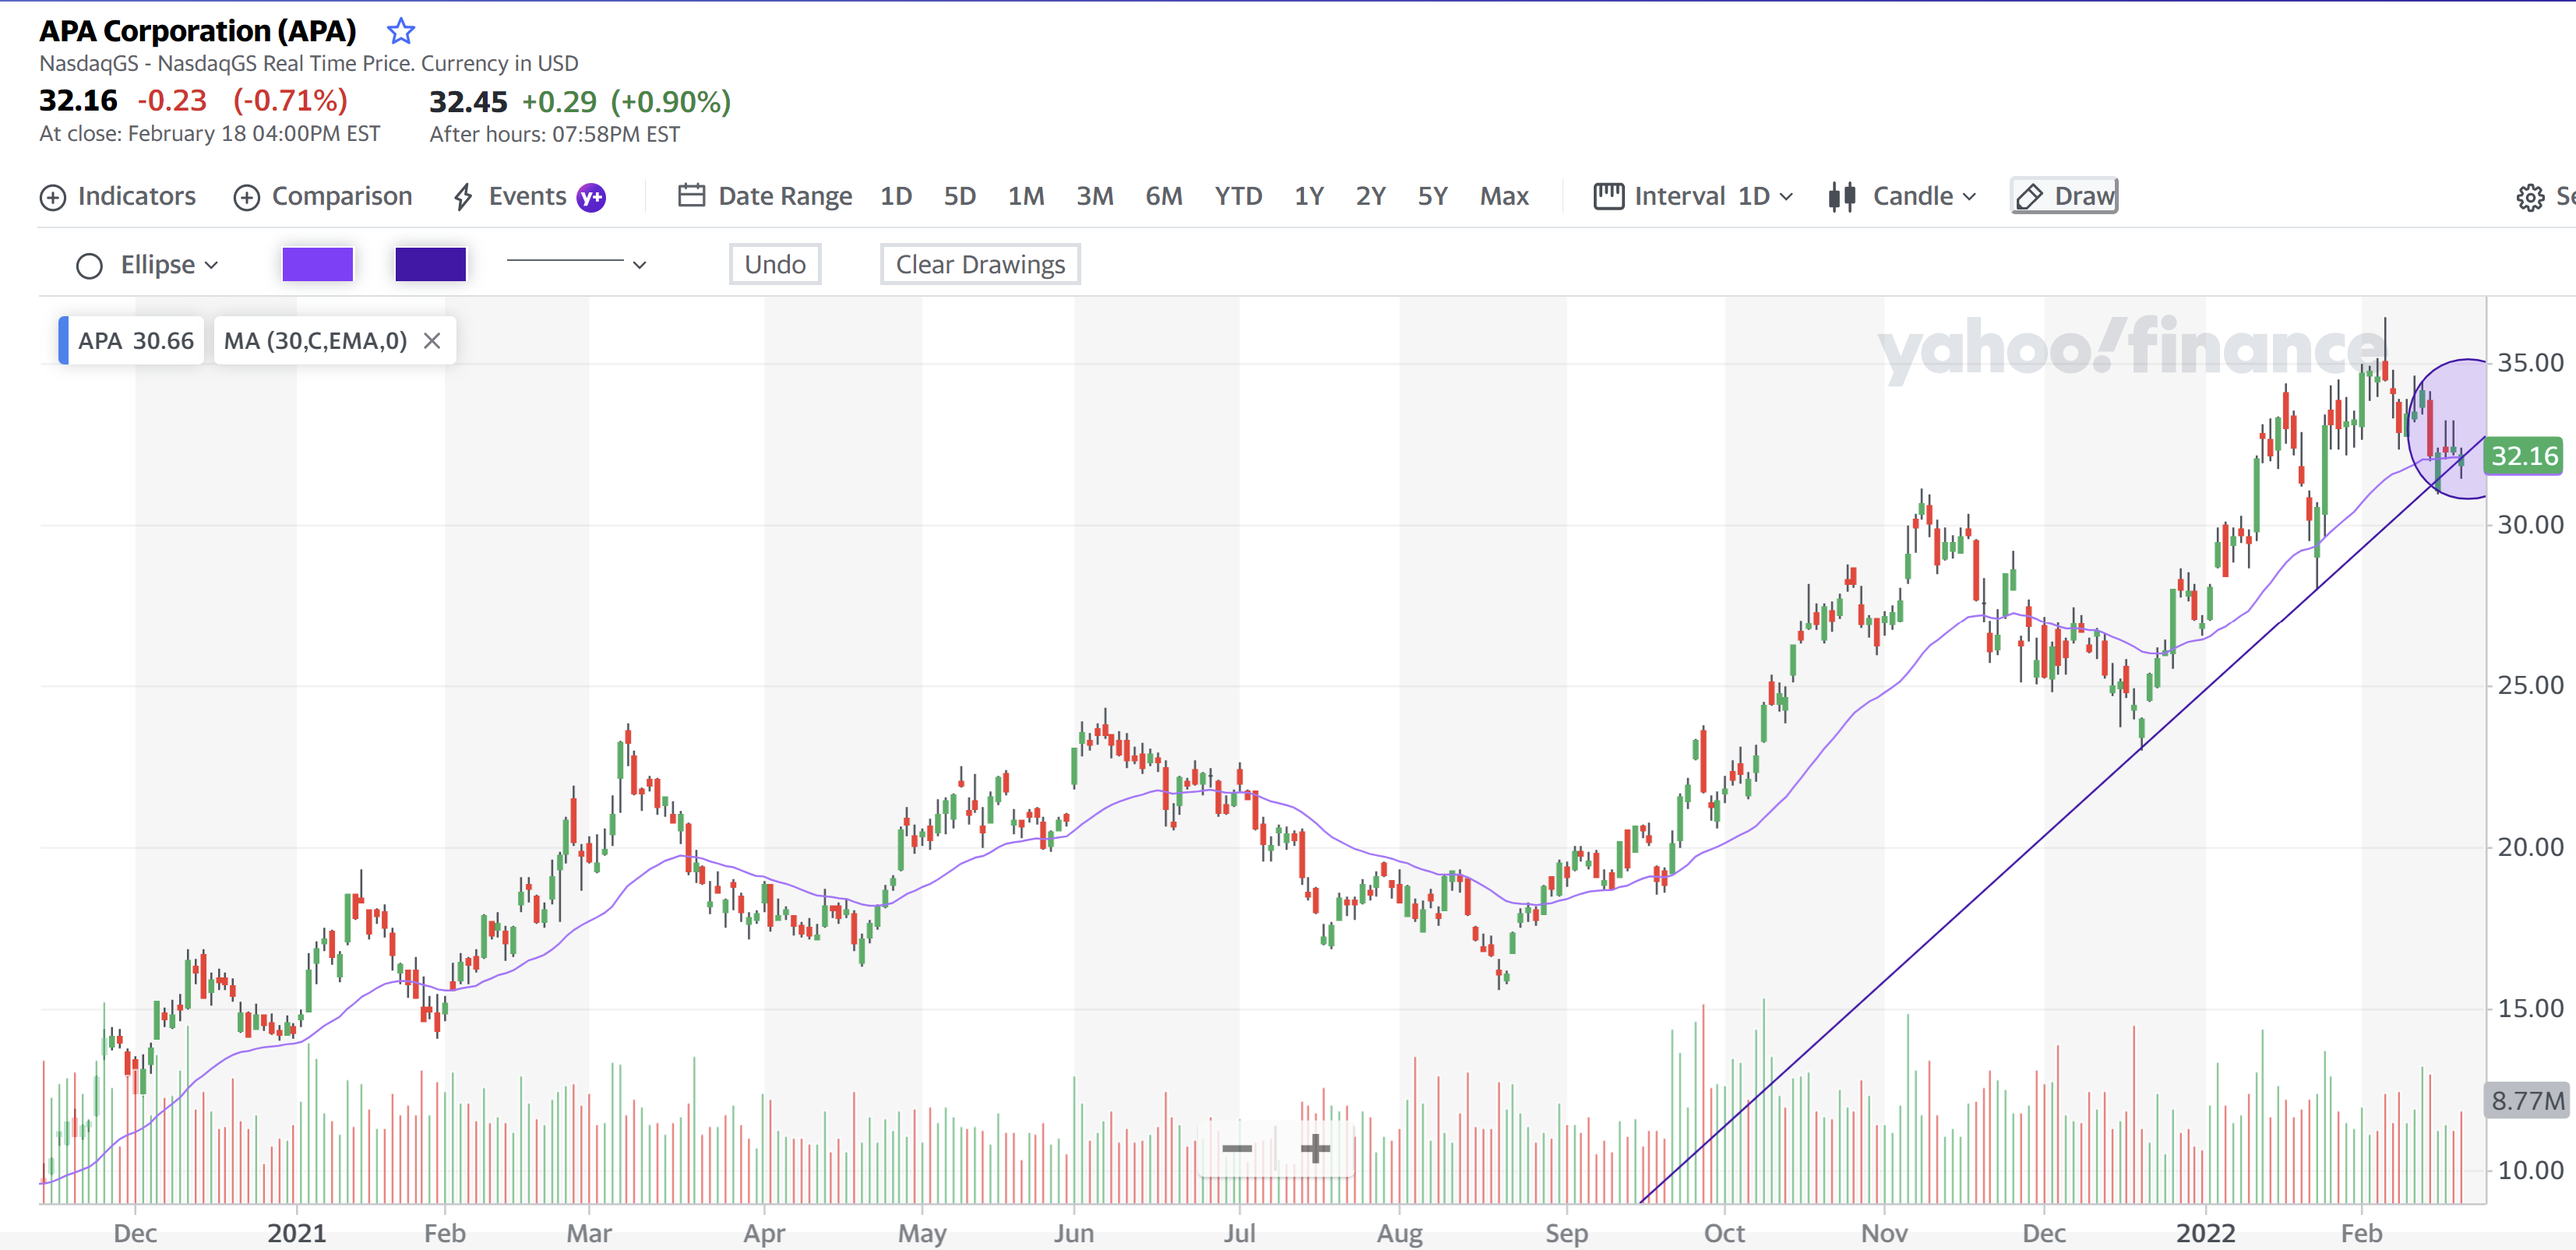This screenshot has height=1250, width=2576.
Task: Zoom in the chart with plus button
Action: coord(1315,1148)
